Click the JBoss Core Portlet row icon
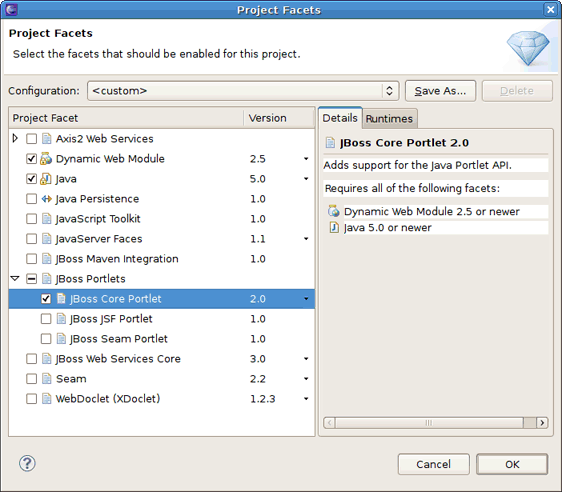Screen dimensions: 562x492 click(x=61, y=298)
